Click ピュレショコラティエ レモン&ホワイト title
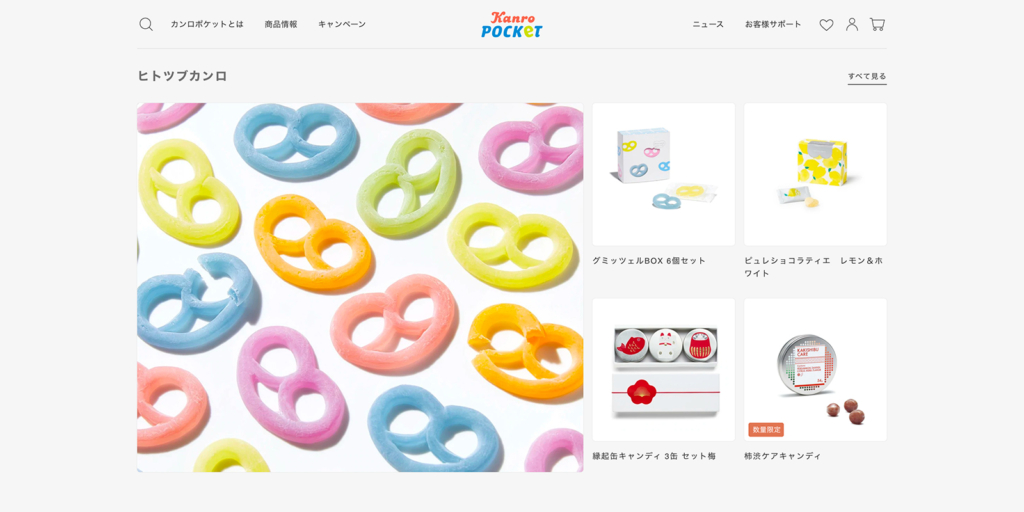 [x=813, y=267]
